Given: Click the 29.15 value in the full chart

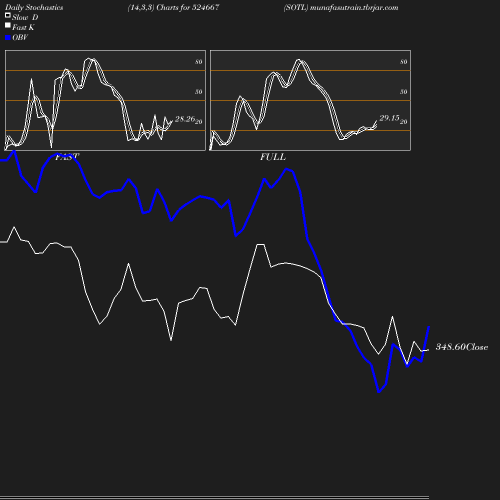Looking at the screenshot, I should coord(389,118).
